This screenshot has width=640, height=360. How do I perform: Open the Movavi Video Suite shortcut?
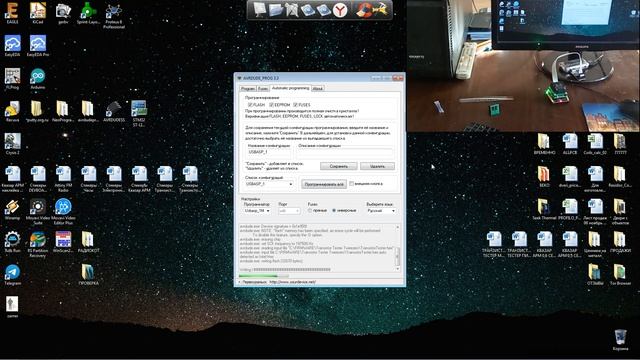tap(38, 211)
